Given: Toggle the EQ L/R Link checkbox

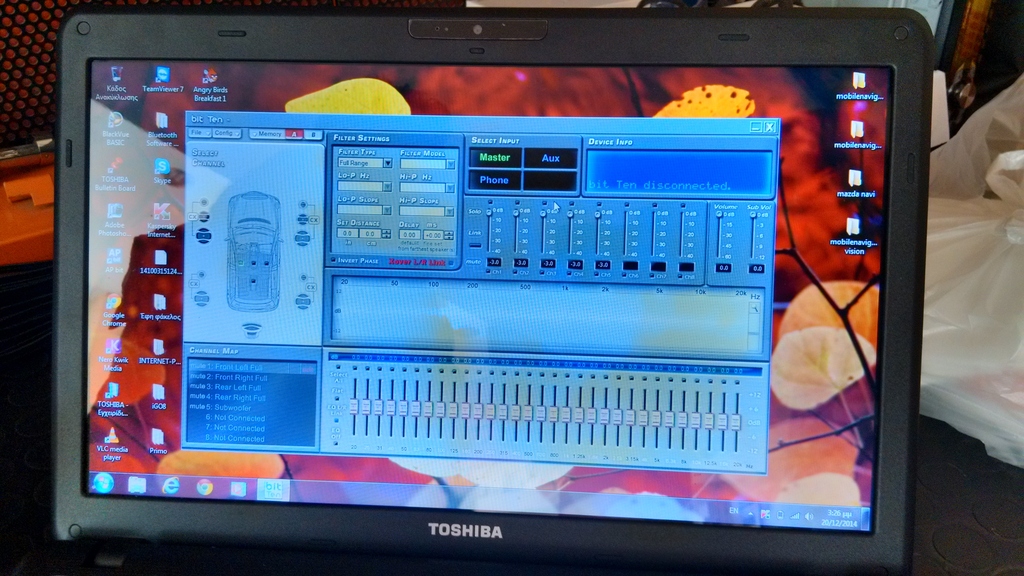Looking at the screenshot, I should (x=336, y=420).
